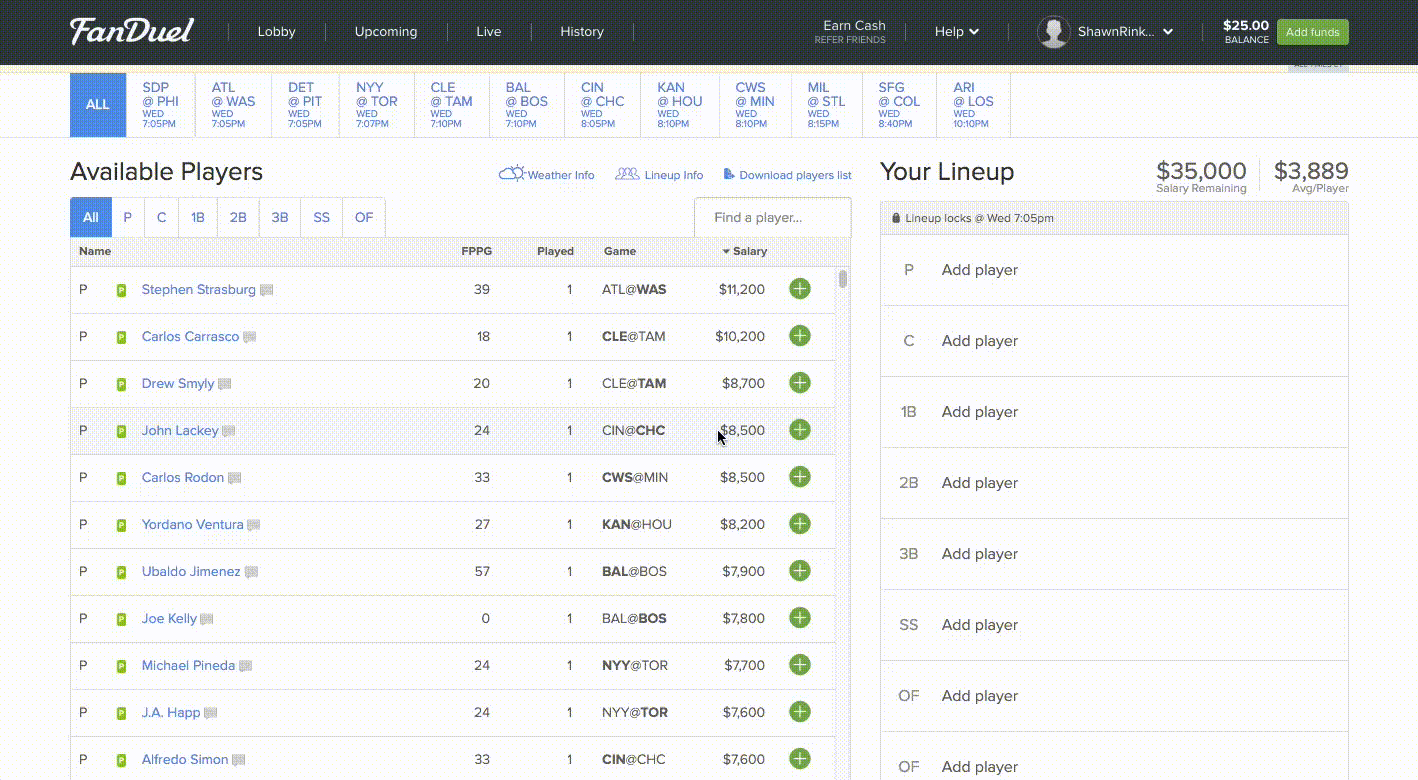
Task: Filter by CIN @ CHC game
Action: click(x=602, y=104)
